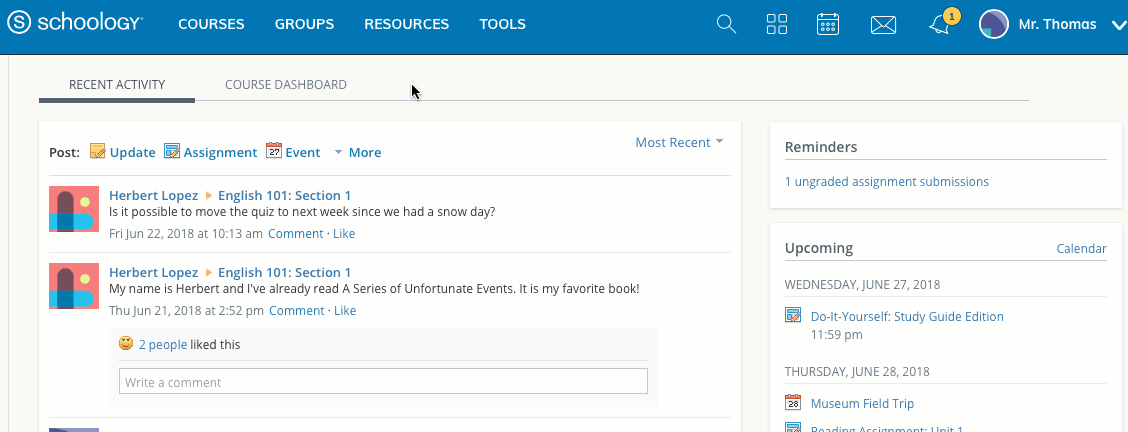Open the notifications bell icon
This screenshot has width=1128, height=432.
click(x=939, y=26)
